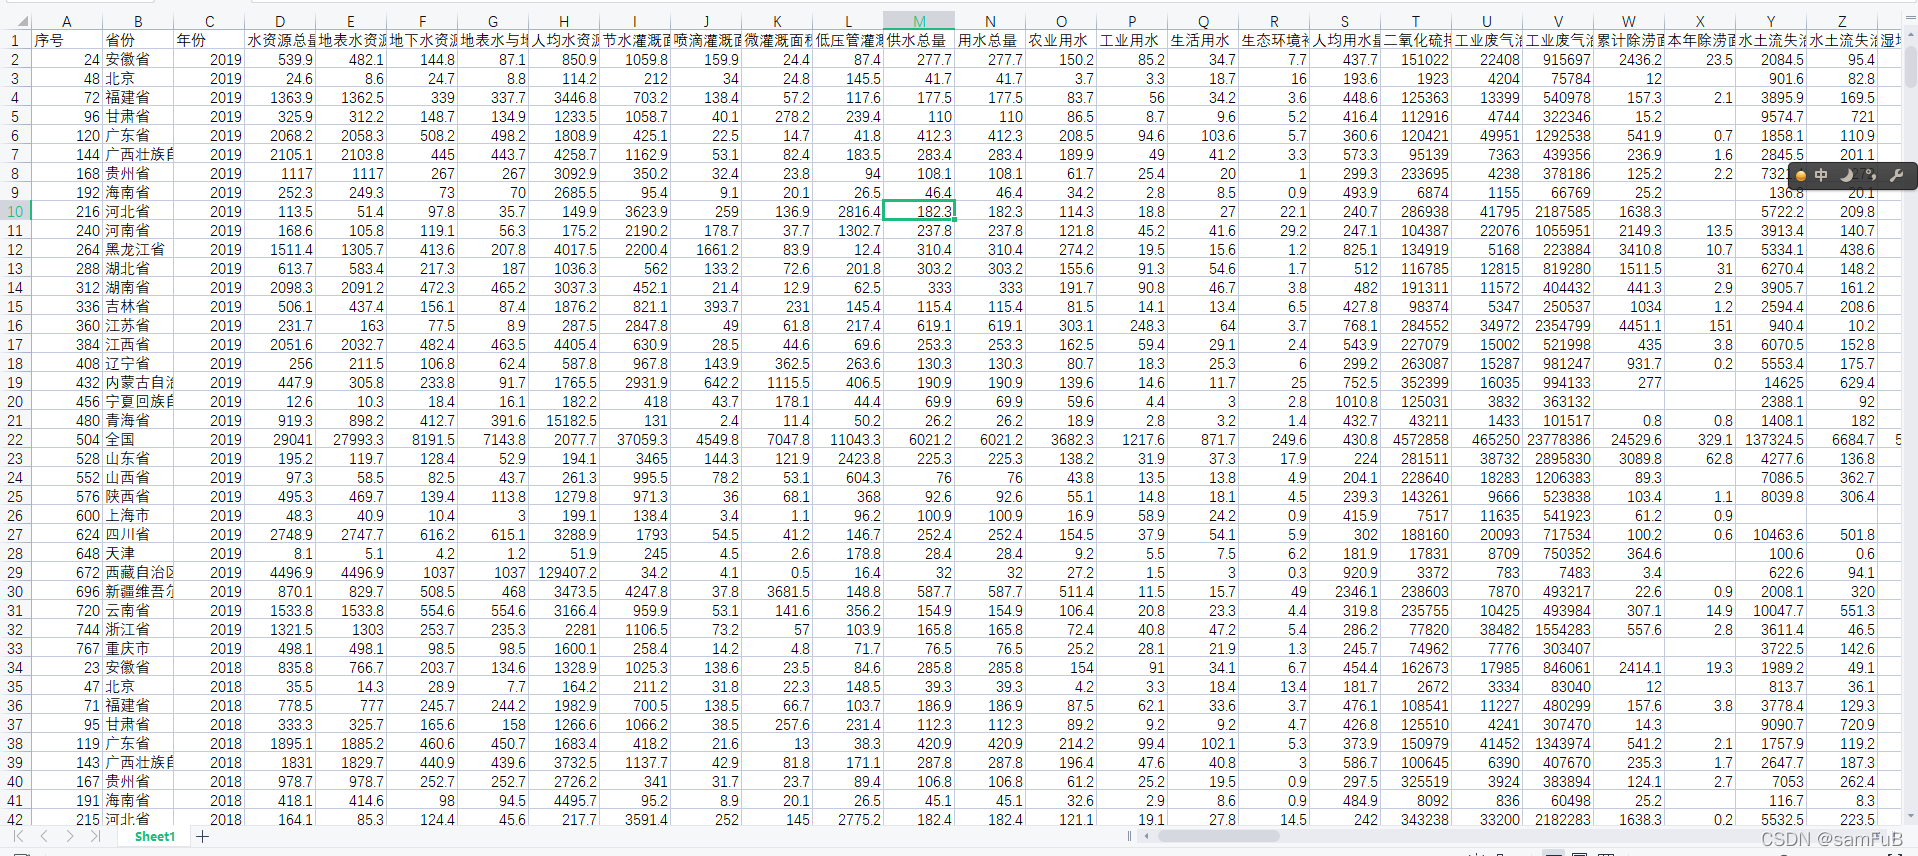The height and width of the screenshot is (856, 1918).
Task: Click the sequence number 767 in column A
Action: (x=67, y=648)
